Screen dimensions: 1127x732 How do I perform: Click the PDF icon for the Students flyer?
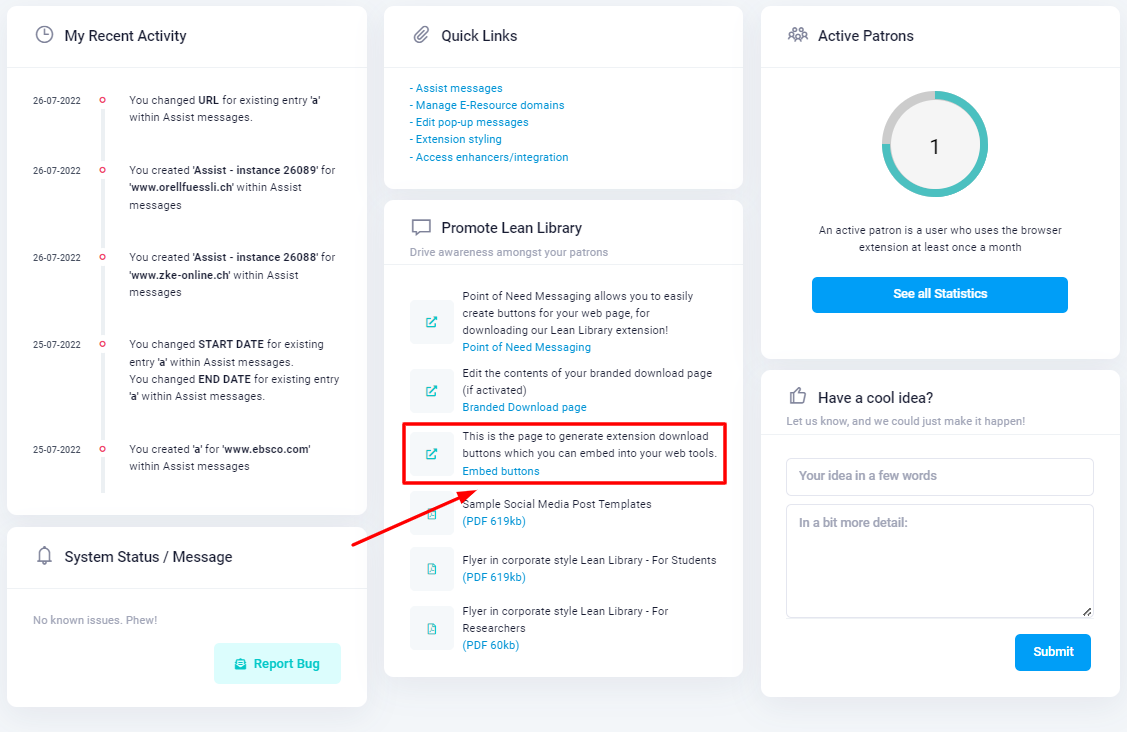(433, 569)
